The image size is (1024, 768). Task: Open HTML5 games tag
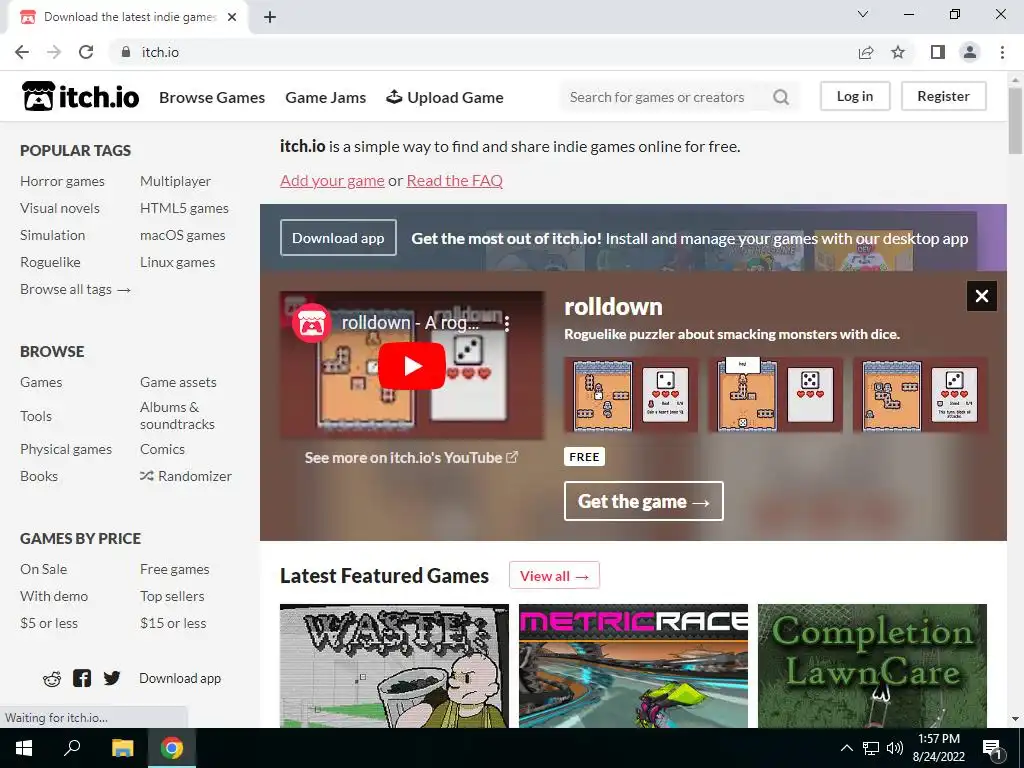(184, 208)
